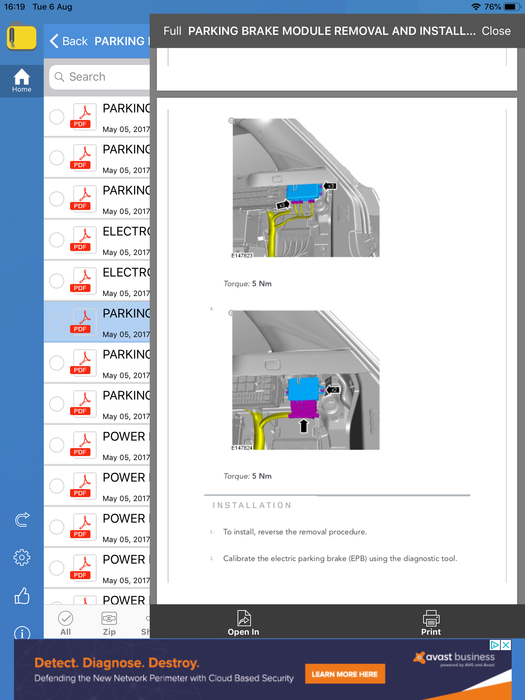
Task: Open the avast business ad logo
Action: point(454,658)
